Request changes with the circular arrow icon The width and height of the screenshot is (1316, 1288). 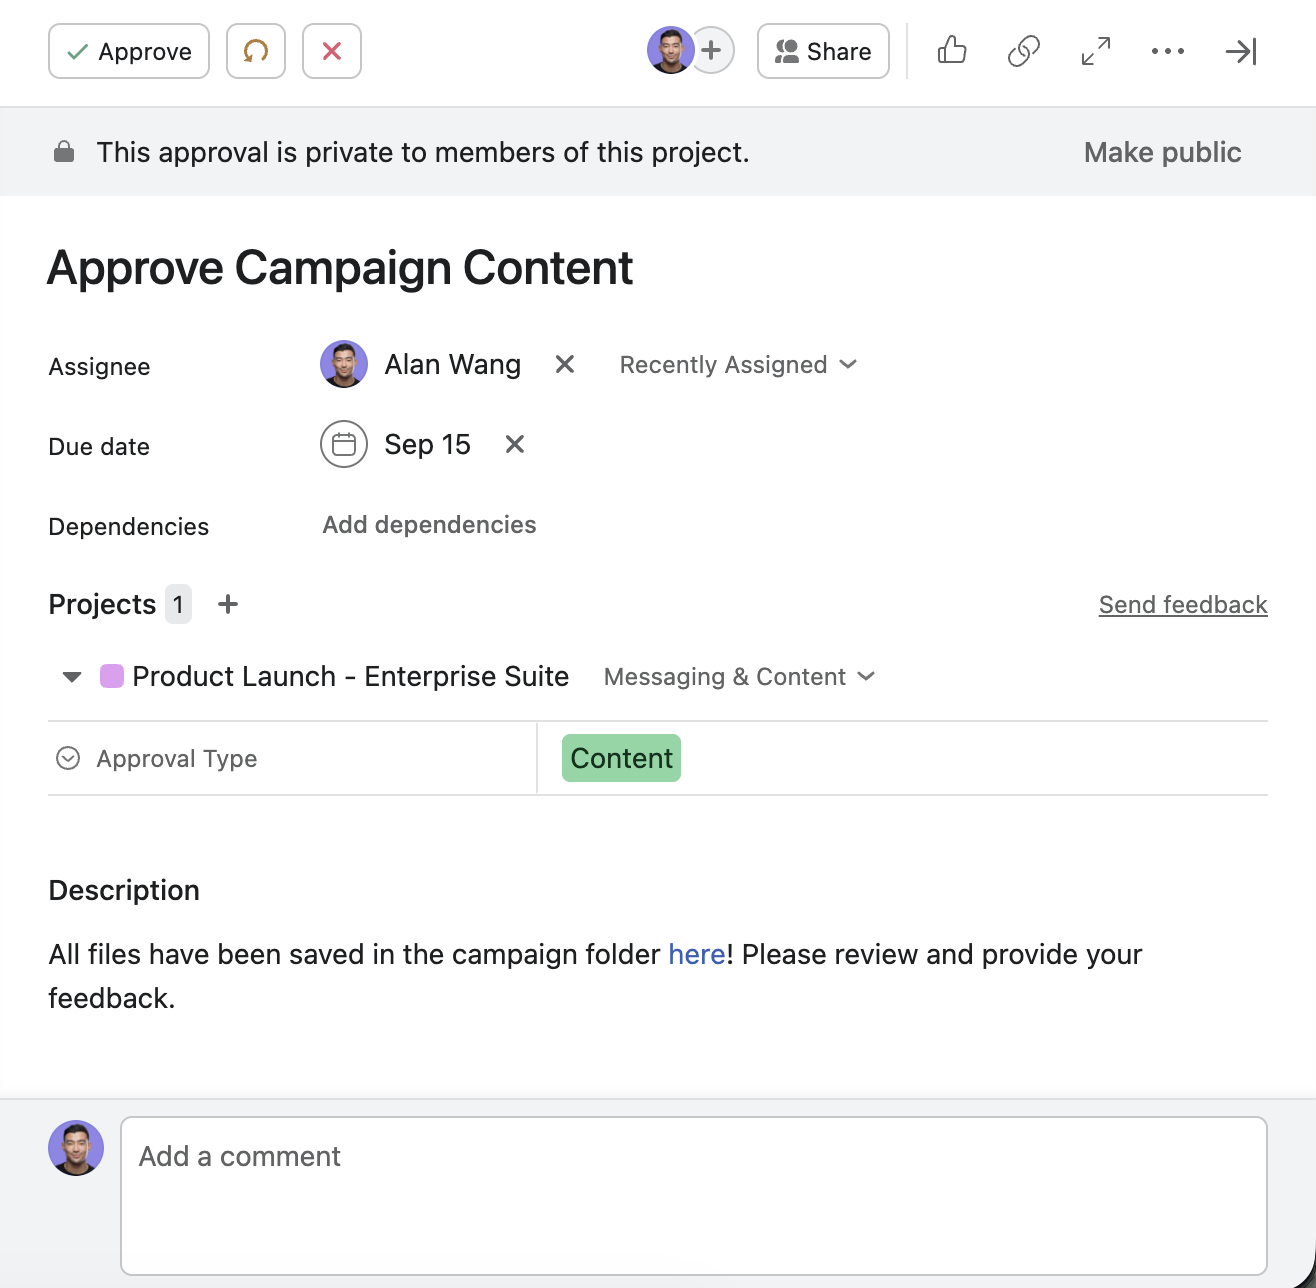tap(256, 51)
